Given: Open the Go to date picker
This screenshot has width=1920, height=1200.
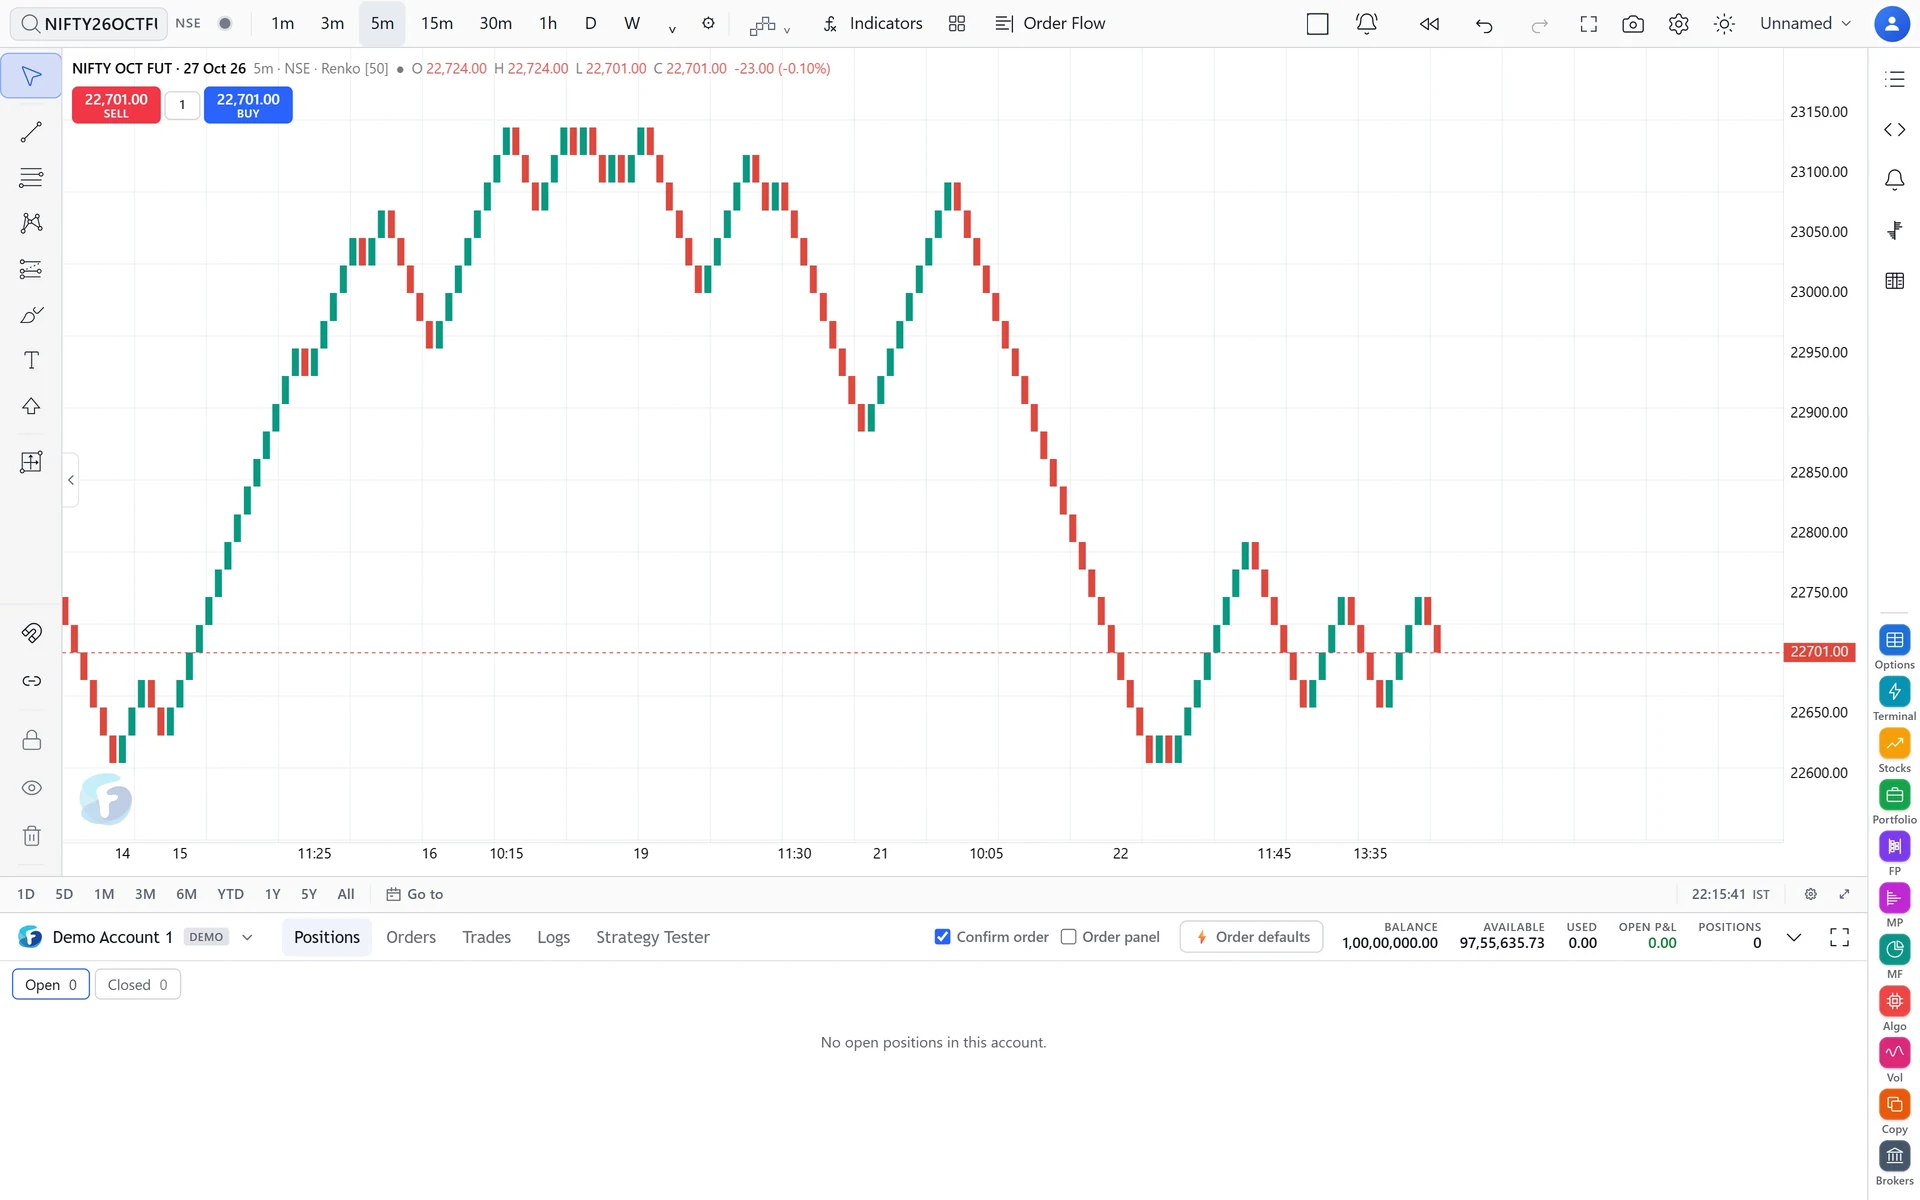Looking at the screenshot, I should [x=415, y=894].
